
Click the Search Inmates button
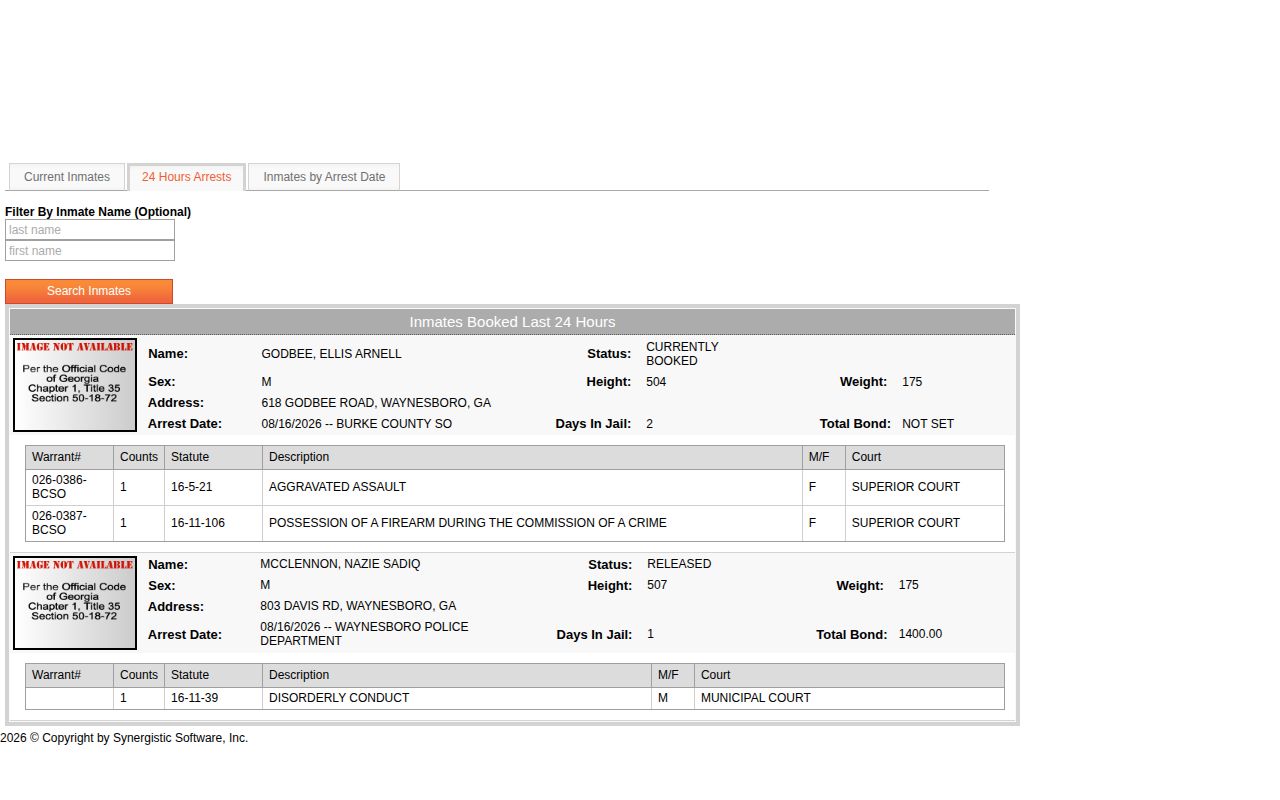click(89, 291)
